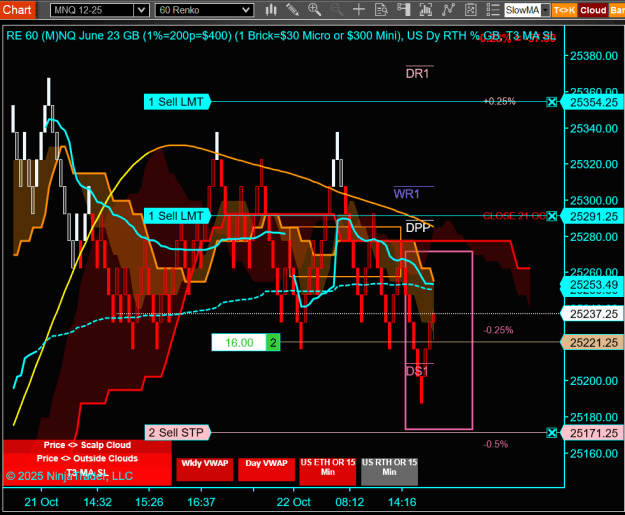The image size is (625, 515).
Task: Toggle the Chart Trader panel icon
Action: [x=403, y=10]
